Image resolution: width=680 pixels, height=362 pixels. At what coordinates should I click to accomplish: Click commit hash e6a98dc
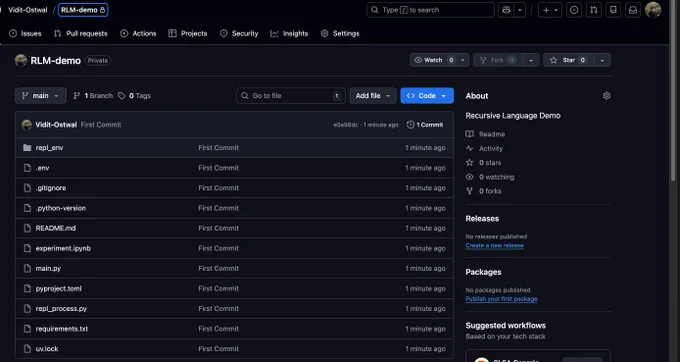346,125
